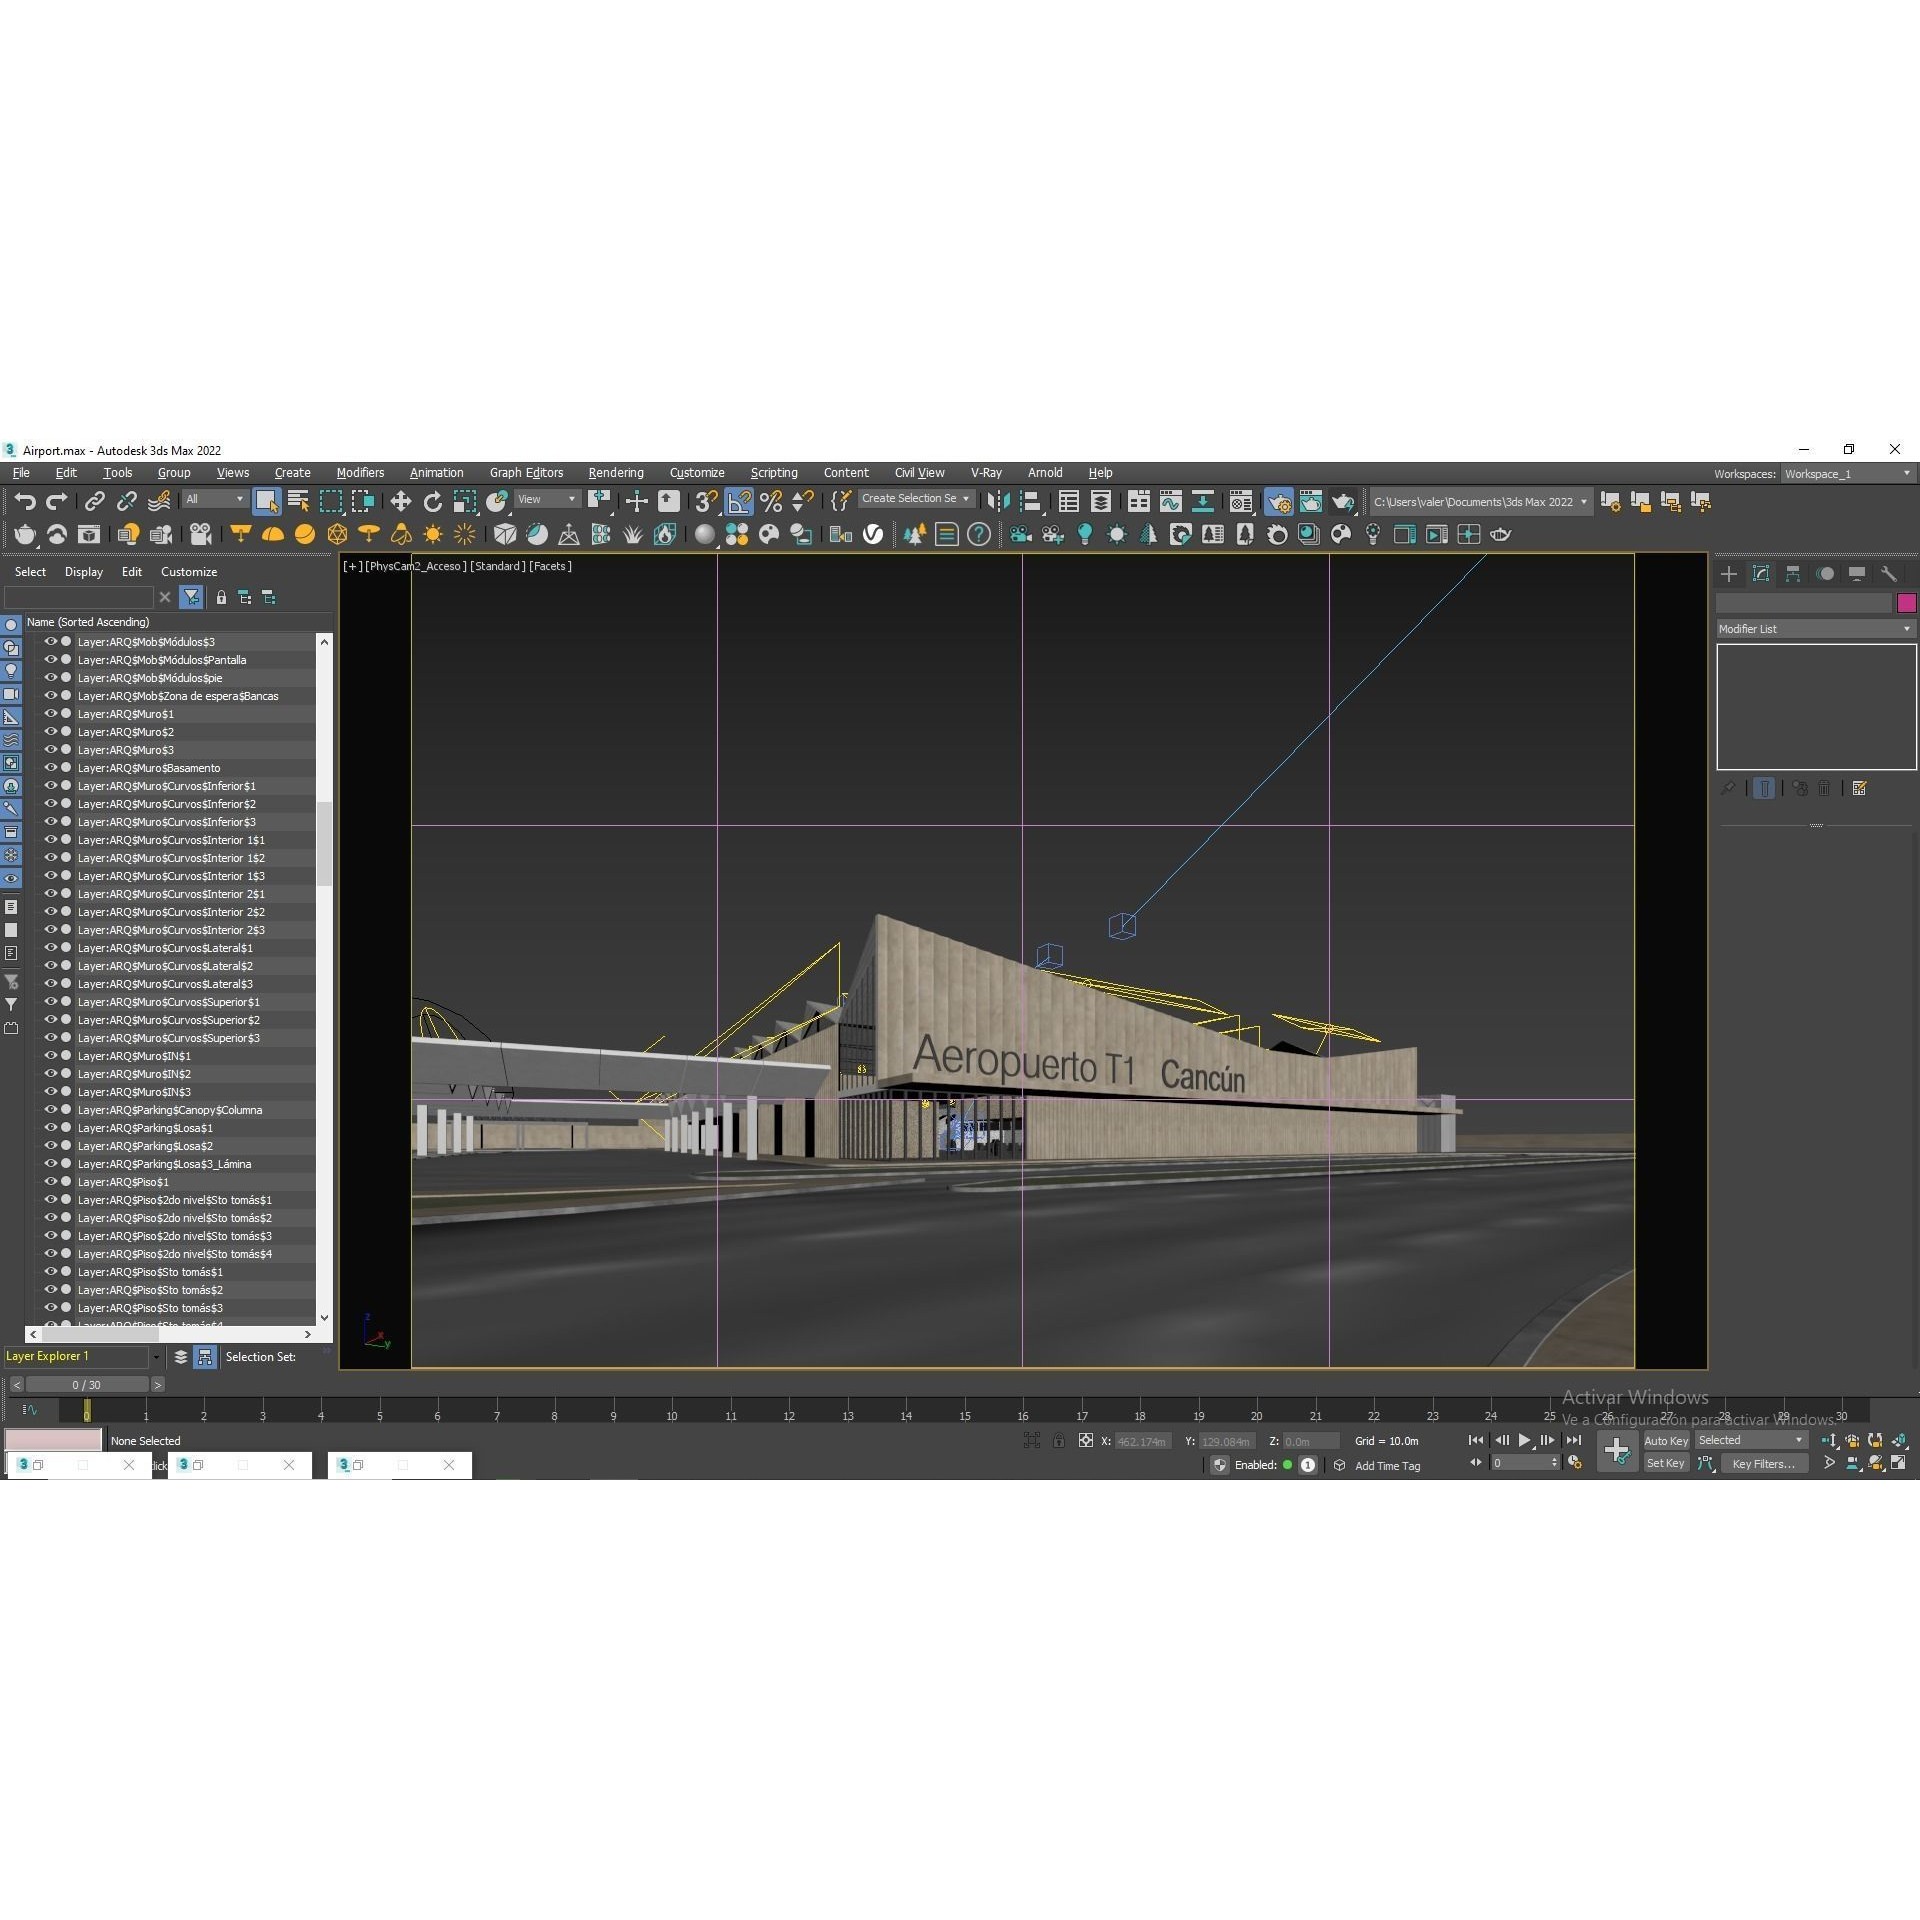The height and width of the screenshot is (1920, 1920).
Task: Open key filter Selected dropdown
Action: click(x=1751, y=1441)
